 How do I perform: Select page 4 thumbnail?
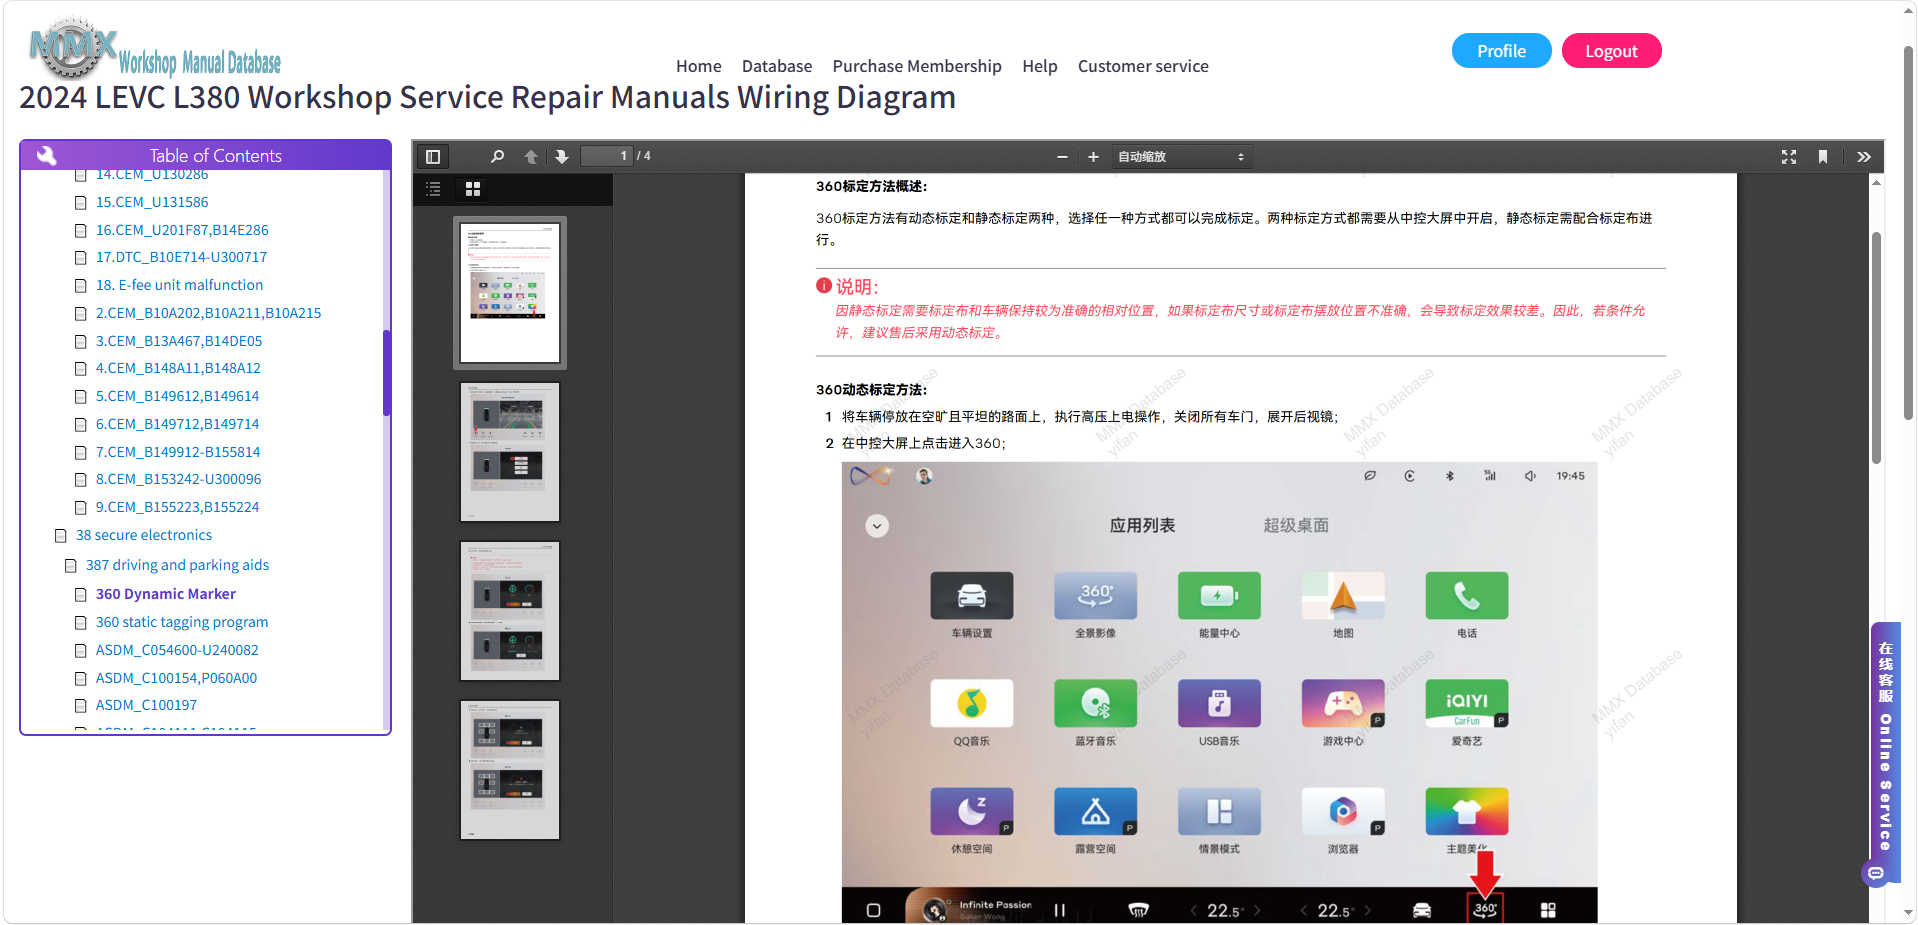click(510, 770)
